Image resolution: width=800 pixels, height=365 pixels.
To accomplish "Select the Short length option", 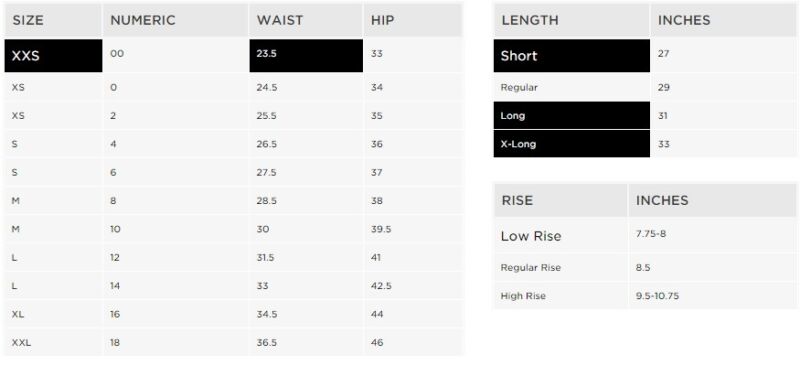I will (x=571, y=55).
